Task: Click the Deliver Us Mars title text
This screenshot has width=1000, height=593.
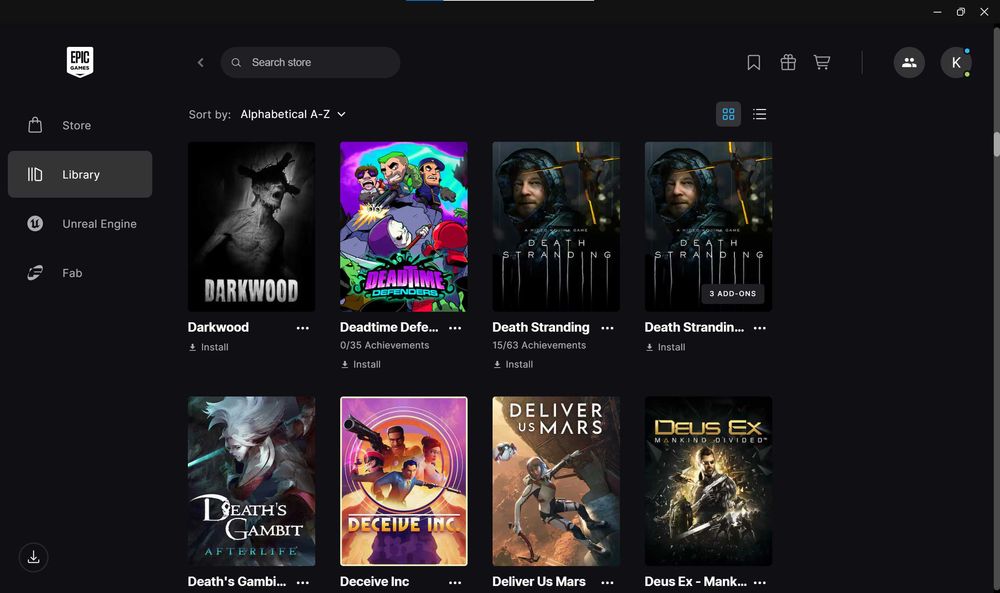Action: point(539,582)
